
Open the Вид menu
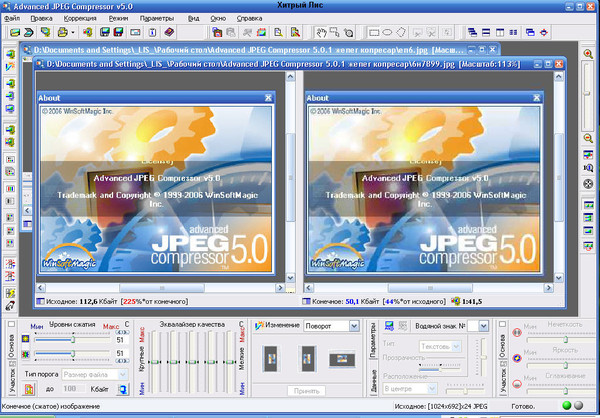[194, 18]
